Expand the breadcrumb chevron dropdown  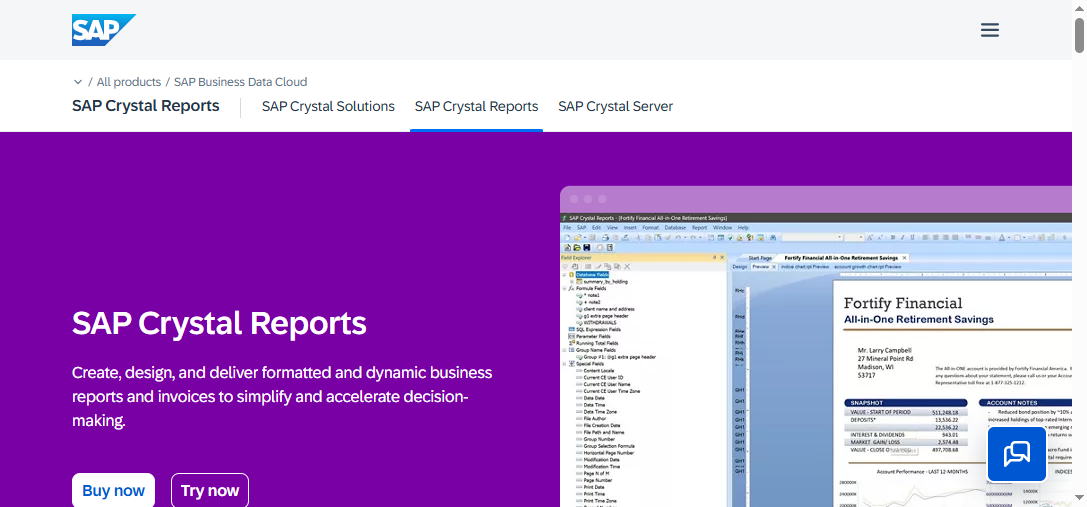(78, 82)
